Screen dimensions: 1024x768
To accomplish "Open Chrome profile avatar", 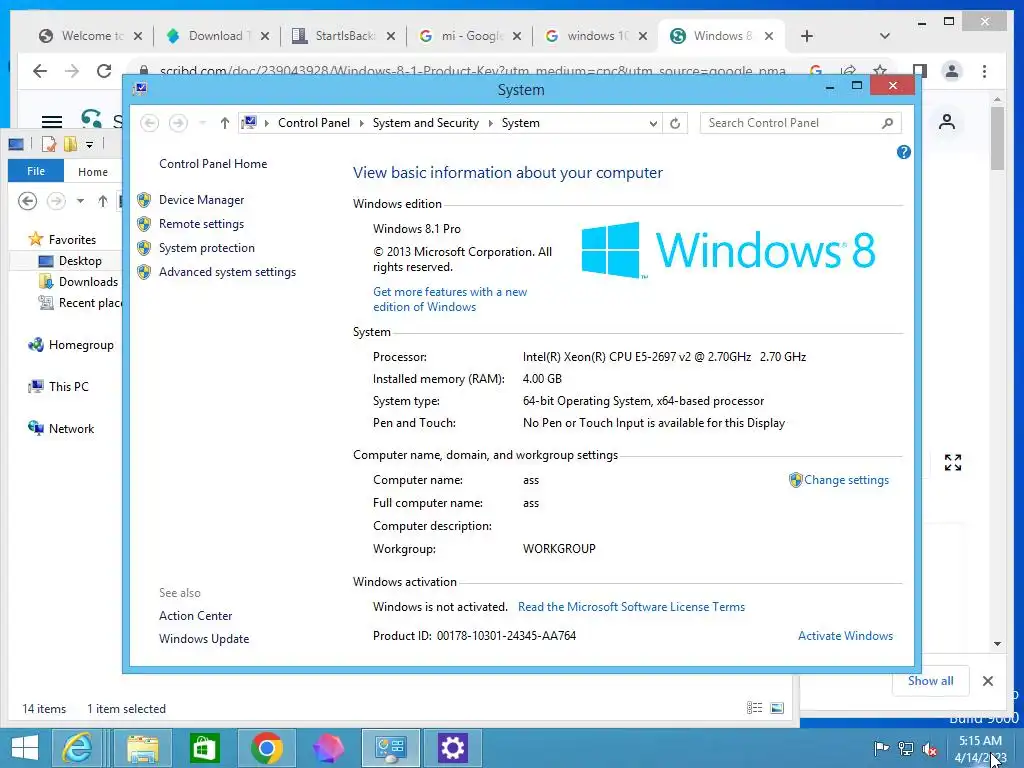I will tap(952, 71).
